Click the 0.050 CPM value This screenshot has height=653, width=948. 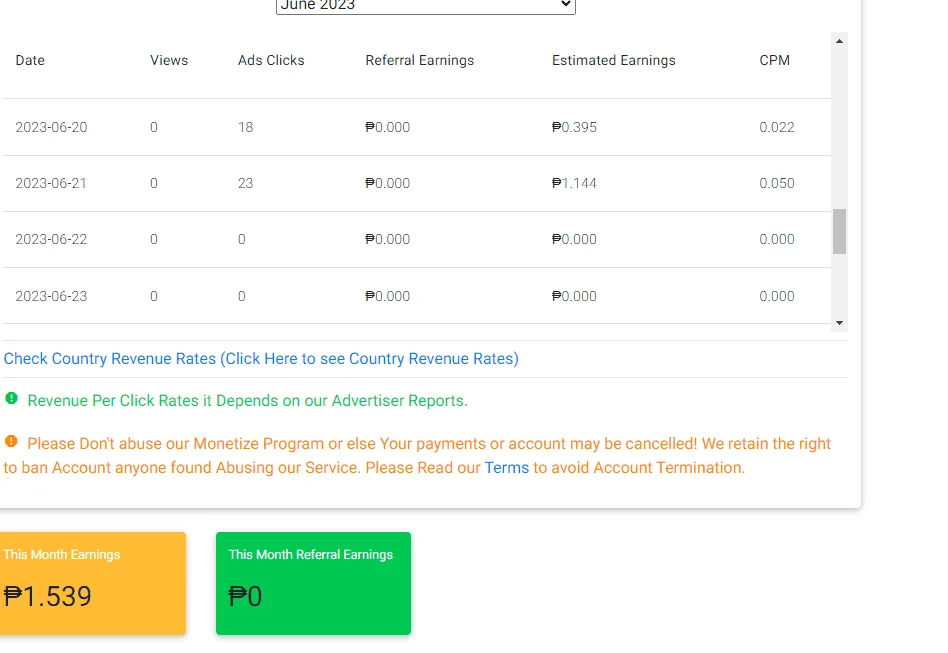[777, 183]
